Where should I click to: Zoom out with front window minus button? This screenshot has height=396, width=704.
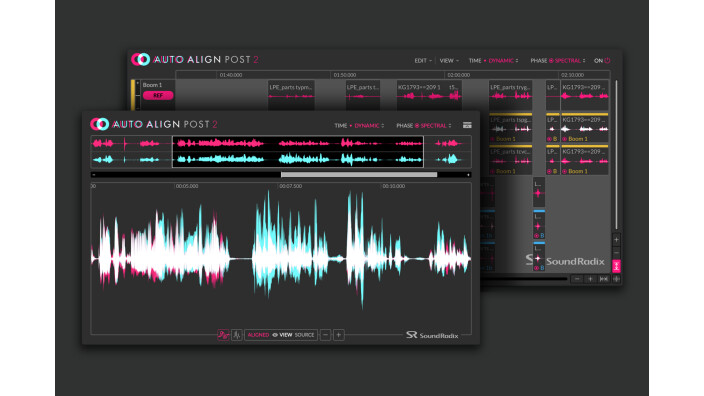coord(326,335)
